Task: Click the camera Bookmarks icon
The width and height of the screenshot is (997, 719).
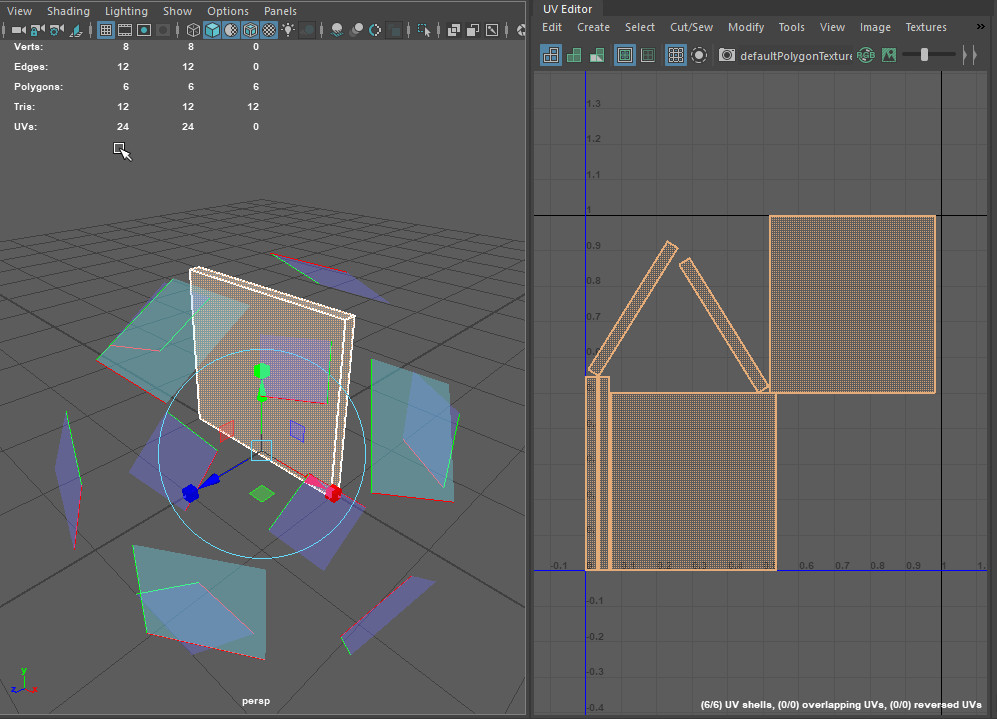Action: click(76, 30)
